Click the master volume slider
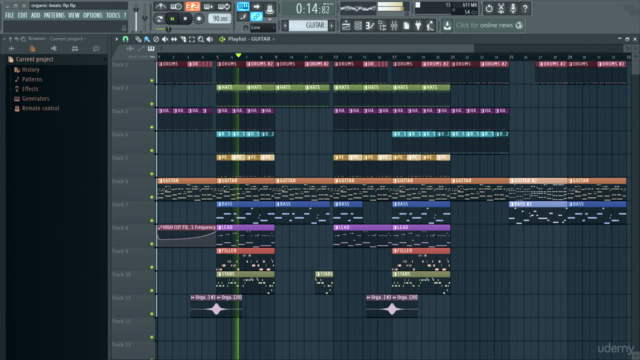The image size is (640, 360). [x=136, y=18]
